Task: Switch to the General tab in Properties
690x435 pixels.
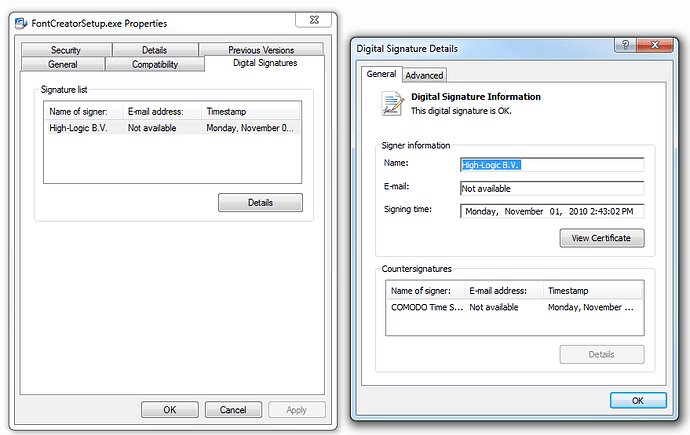Action: (63, 64)
